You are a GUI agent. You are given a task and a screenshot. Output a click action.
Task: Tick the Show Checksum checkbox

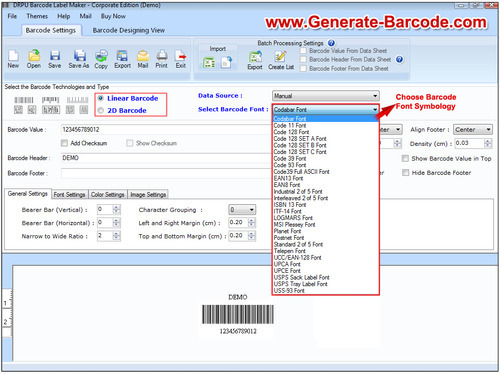coord(130,143)
